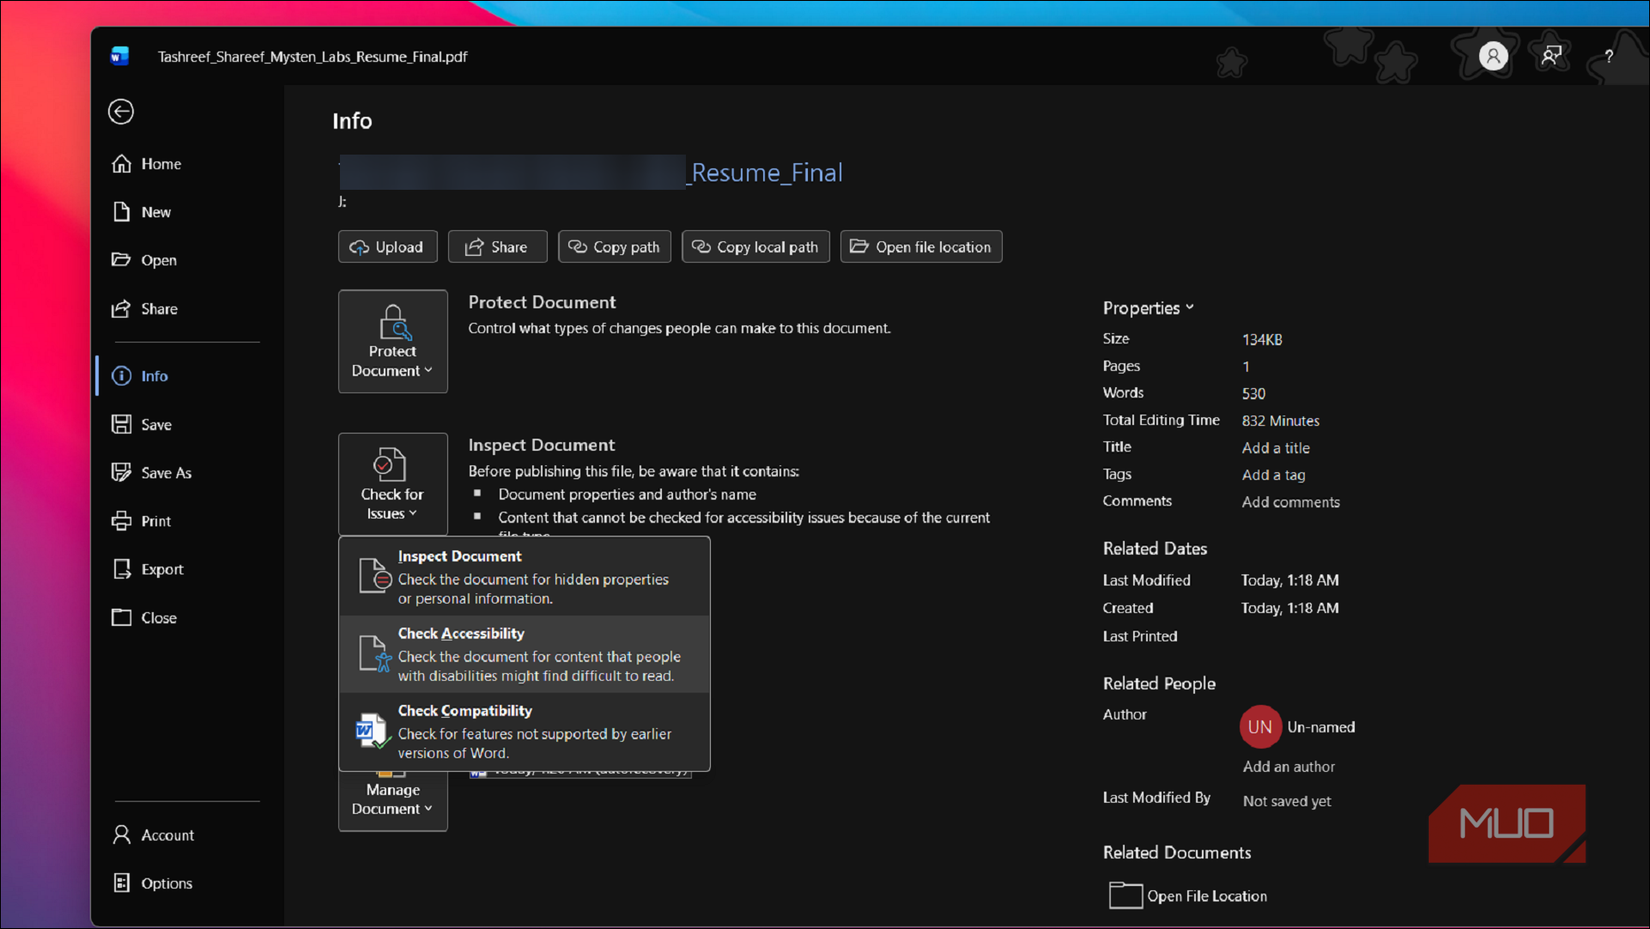Expand the Manage Document dropdown
The image size is (1650, 929).
393,800
